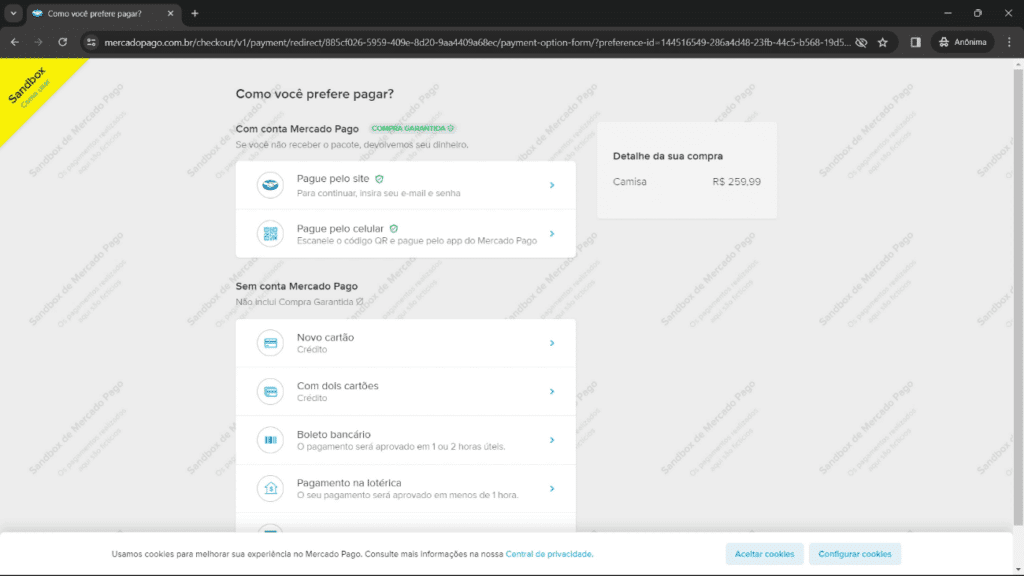Image resolution: width=1024 pixels, height=576 pixels.
Task: Click the site information icon in address bar
Action: click(x=91, y=42)
